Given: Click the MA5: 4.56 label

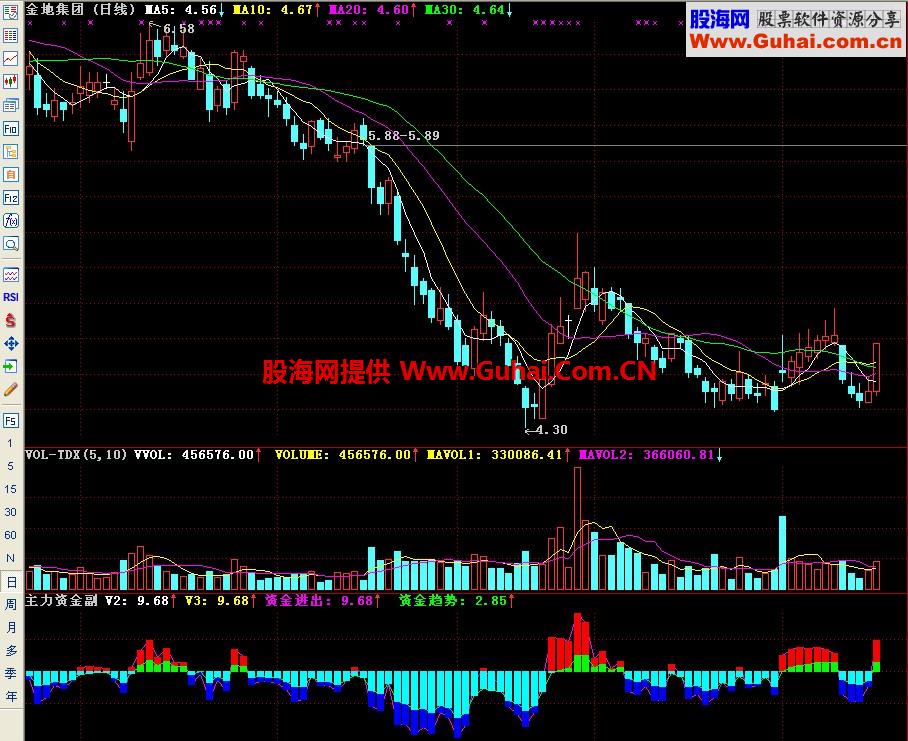Looking at the screenshot, I should pos(184,10).
